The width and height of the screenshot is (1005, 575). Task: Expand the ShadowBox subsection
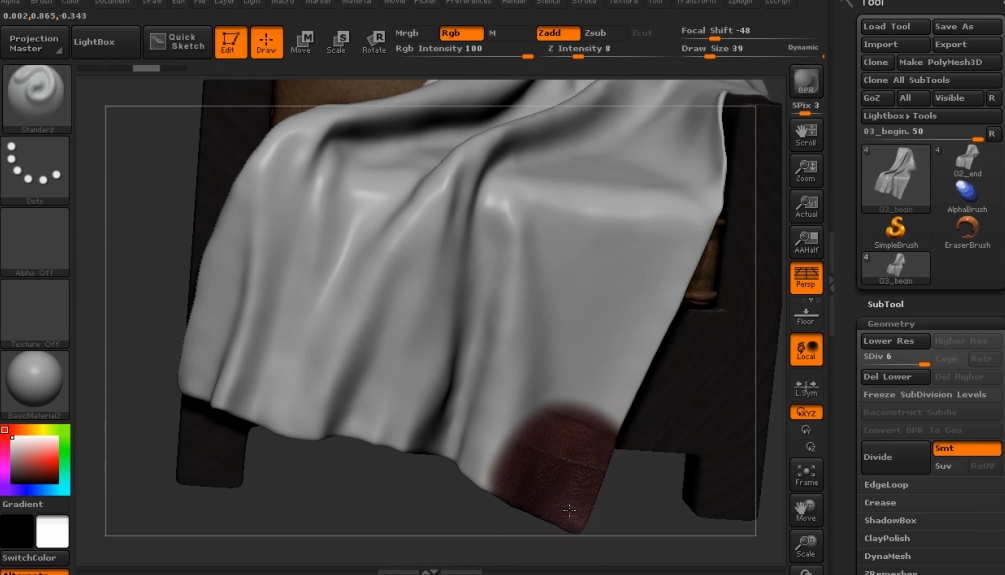(x=890, y=521)
